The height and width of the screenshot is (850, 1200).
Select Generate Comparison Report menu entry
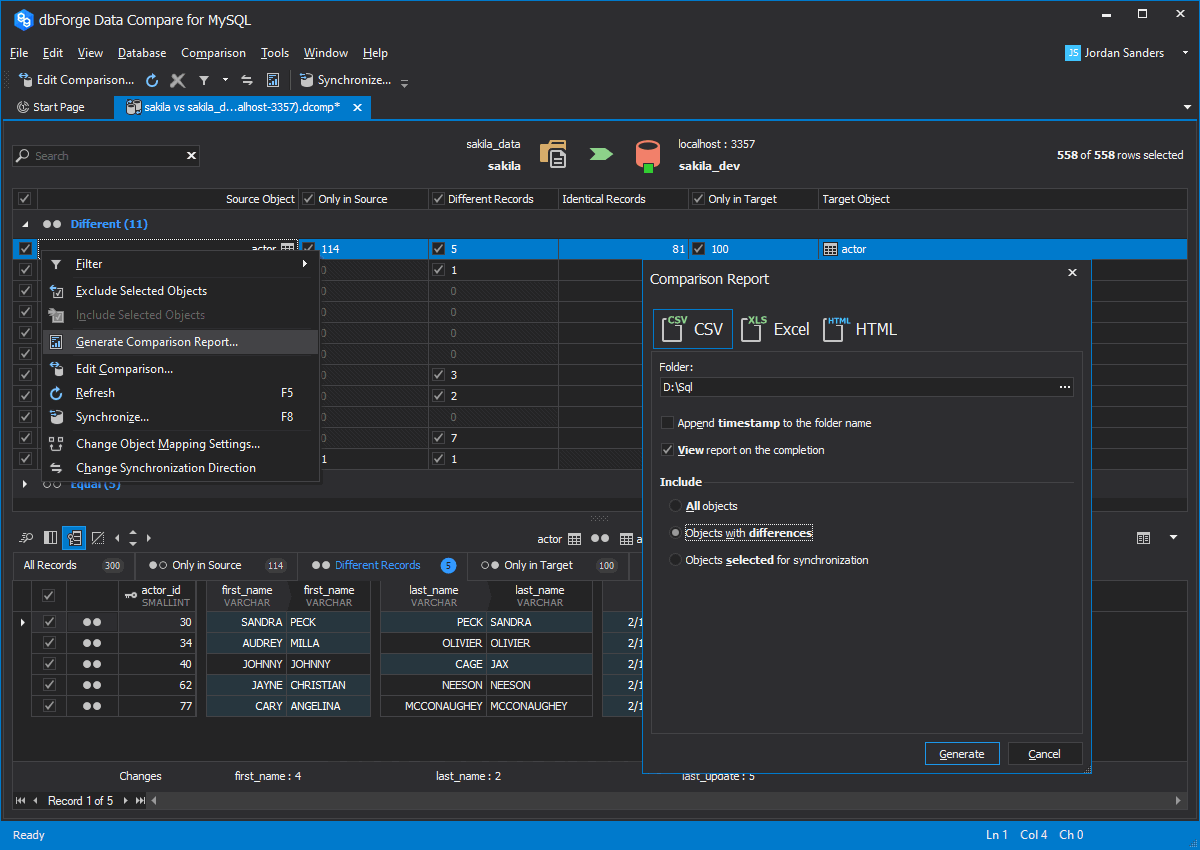pyautogui.click(x=180, y=342)
